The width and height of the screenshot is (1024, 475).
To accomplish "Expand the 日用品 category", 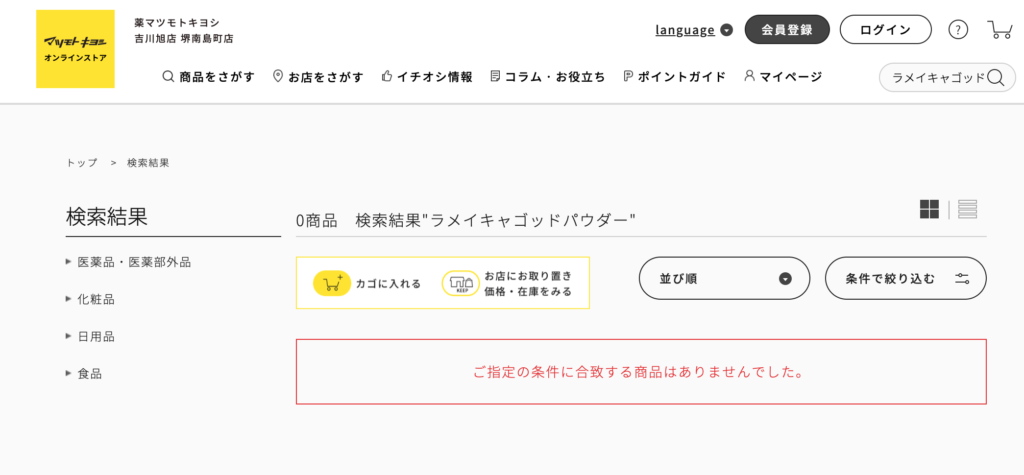I will 90,336.
